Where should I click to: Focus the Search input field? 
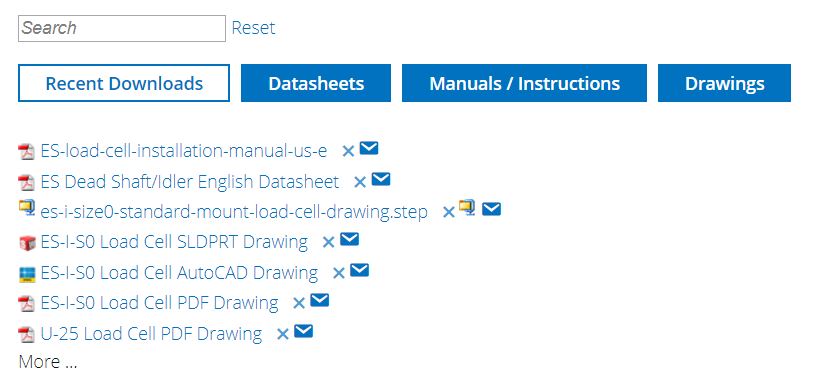click(122, 28)
